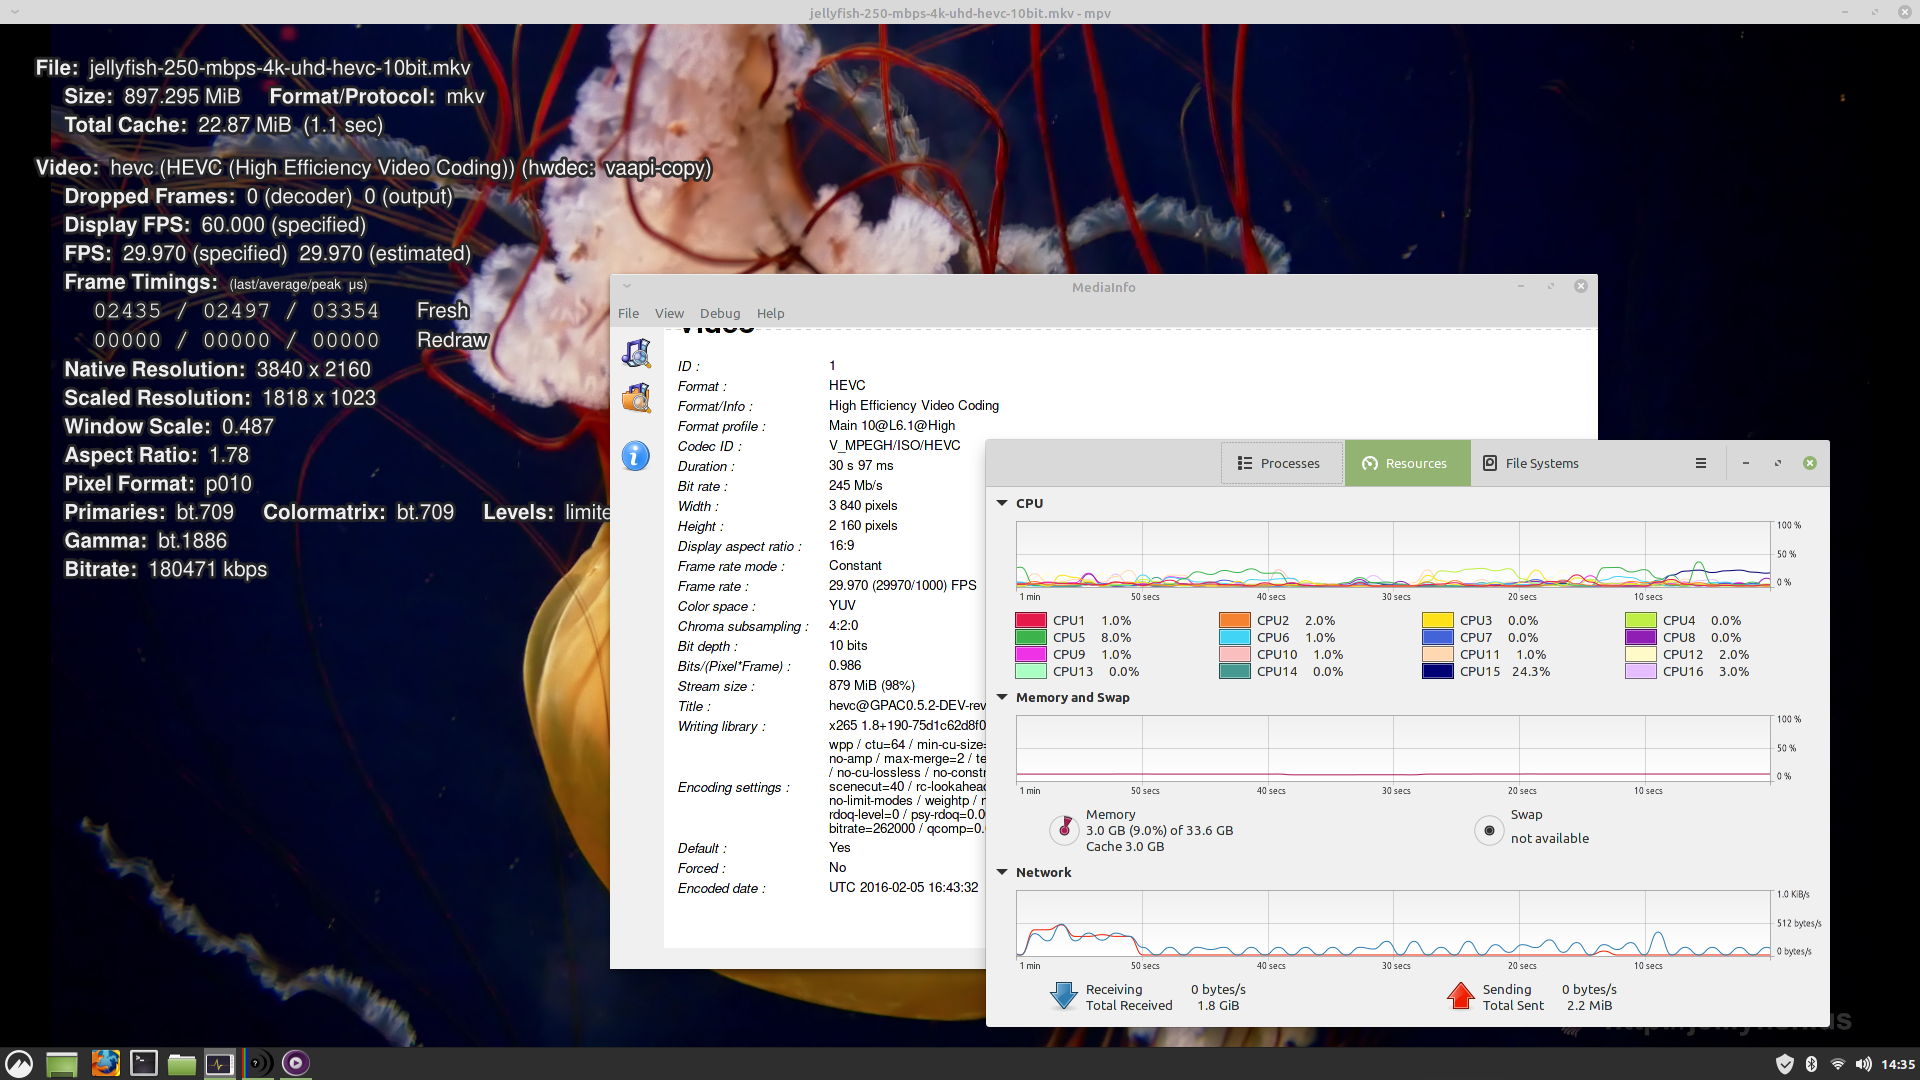
Task: Change the CPU8 color swatch
Action: pyautogui.click(x=1641, y=638)
